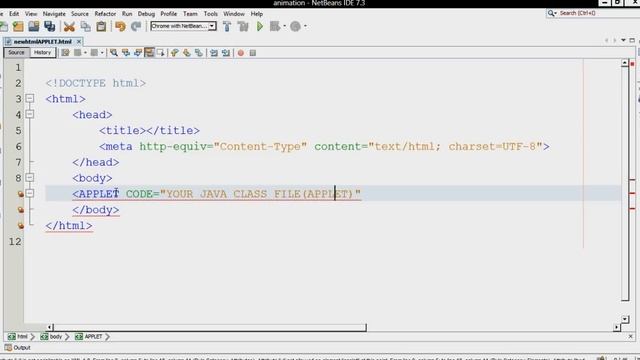Click the vertical scrollbar in editor
This screenshot has height=360, width=640.
pyautogui.click(x=625, y=184)
